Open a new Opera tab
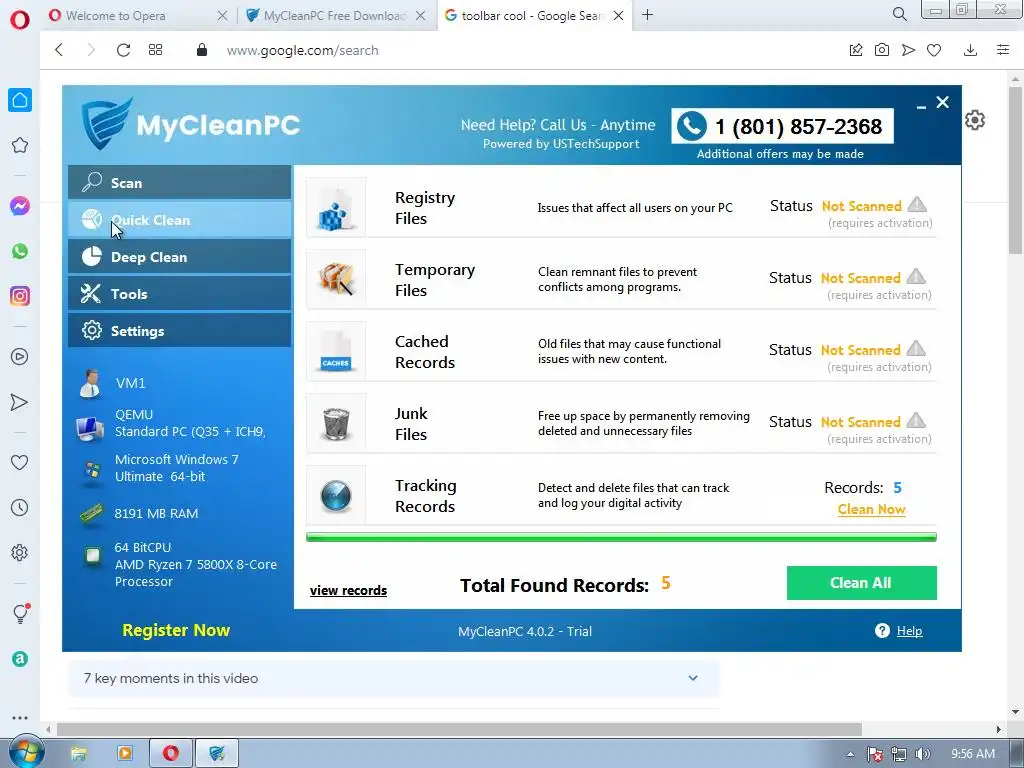The height and width of the screenshot is (768, 1024). (x=647, y=15)
